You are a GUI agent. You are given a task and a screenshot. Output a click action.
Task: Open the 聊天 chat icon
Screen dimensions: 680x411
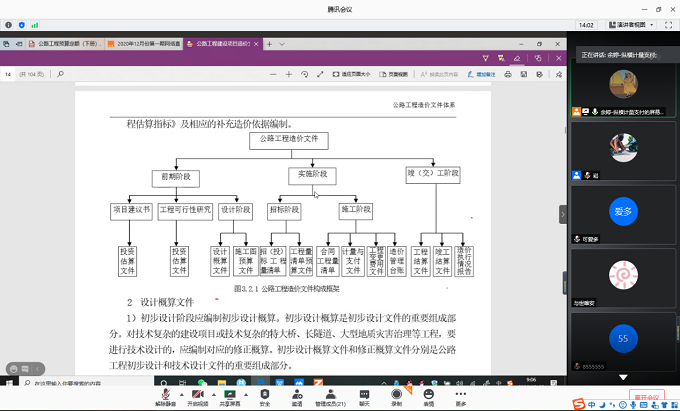(364, 394)
